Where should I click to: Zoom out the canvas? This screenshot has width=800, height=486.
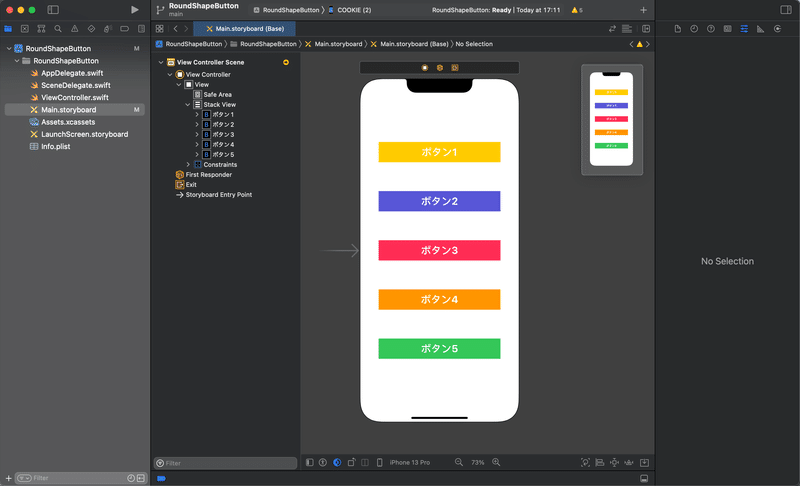click(459, 463)
